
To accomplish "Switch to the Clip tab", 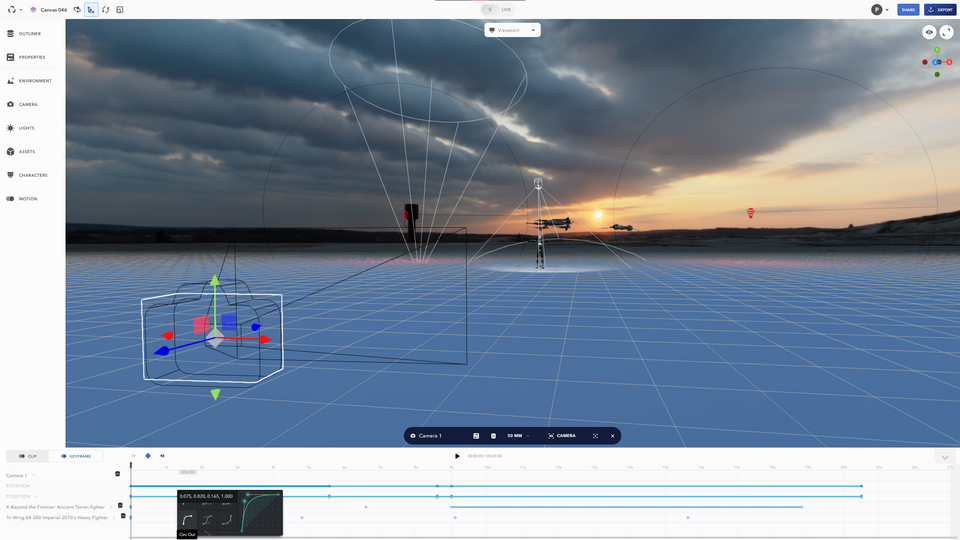I will coord(27,456).
